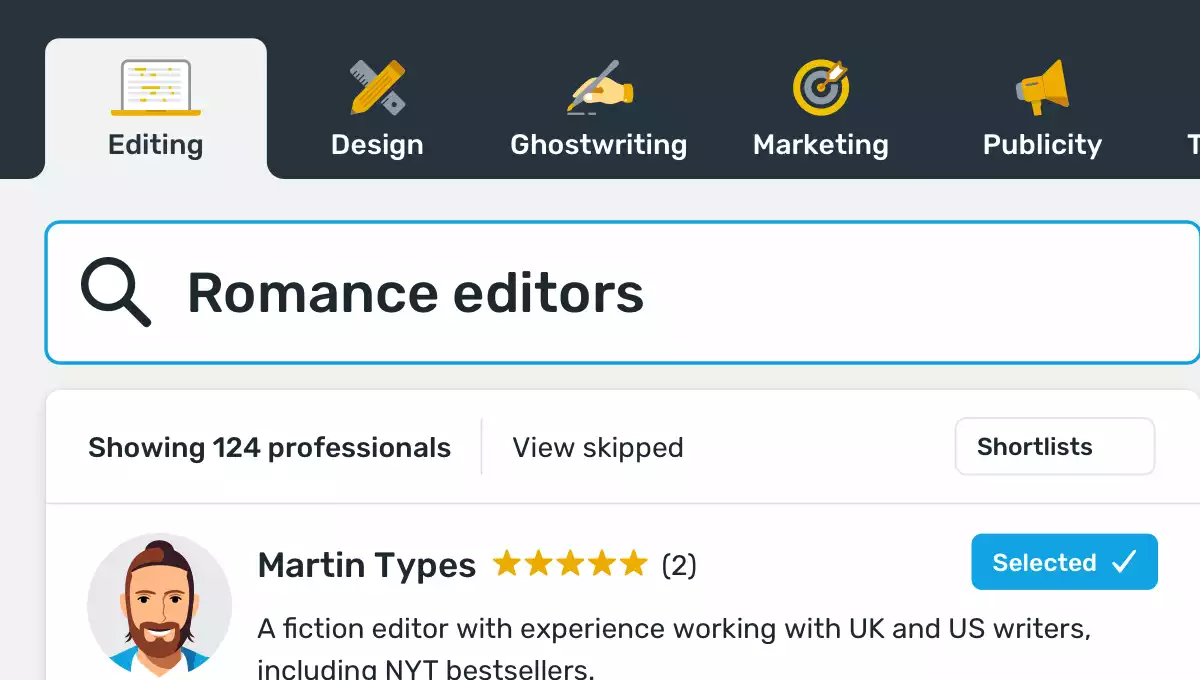1200x680 pixels.
Task: Select the Ghostwriting tab label
Action: point(599,145)
